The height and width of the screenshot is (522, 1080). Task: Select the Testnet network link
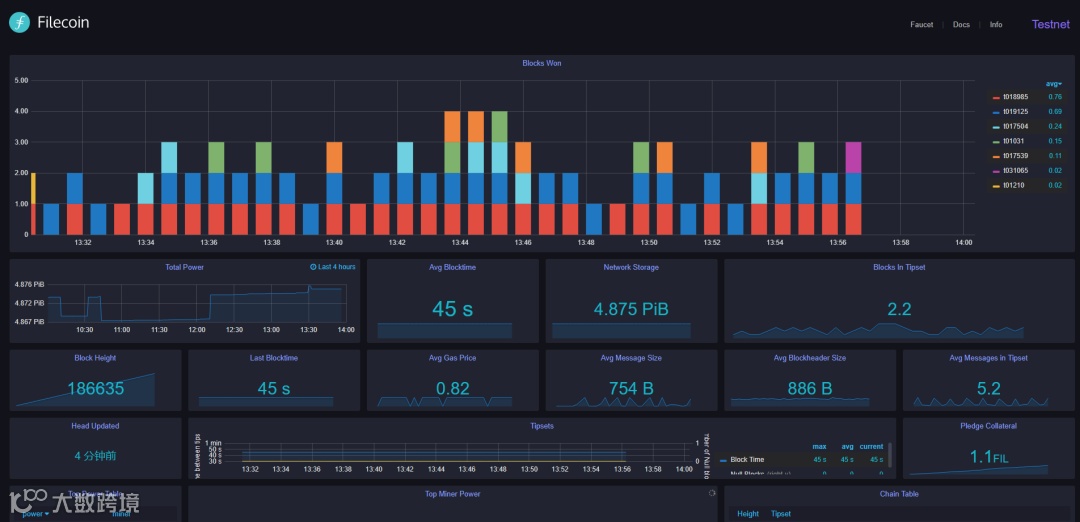coord(1051,24)
